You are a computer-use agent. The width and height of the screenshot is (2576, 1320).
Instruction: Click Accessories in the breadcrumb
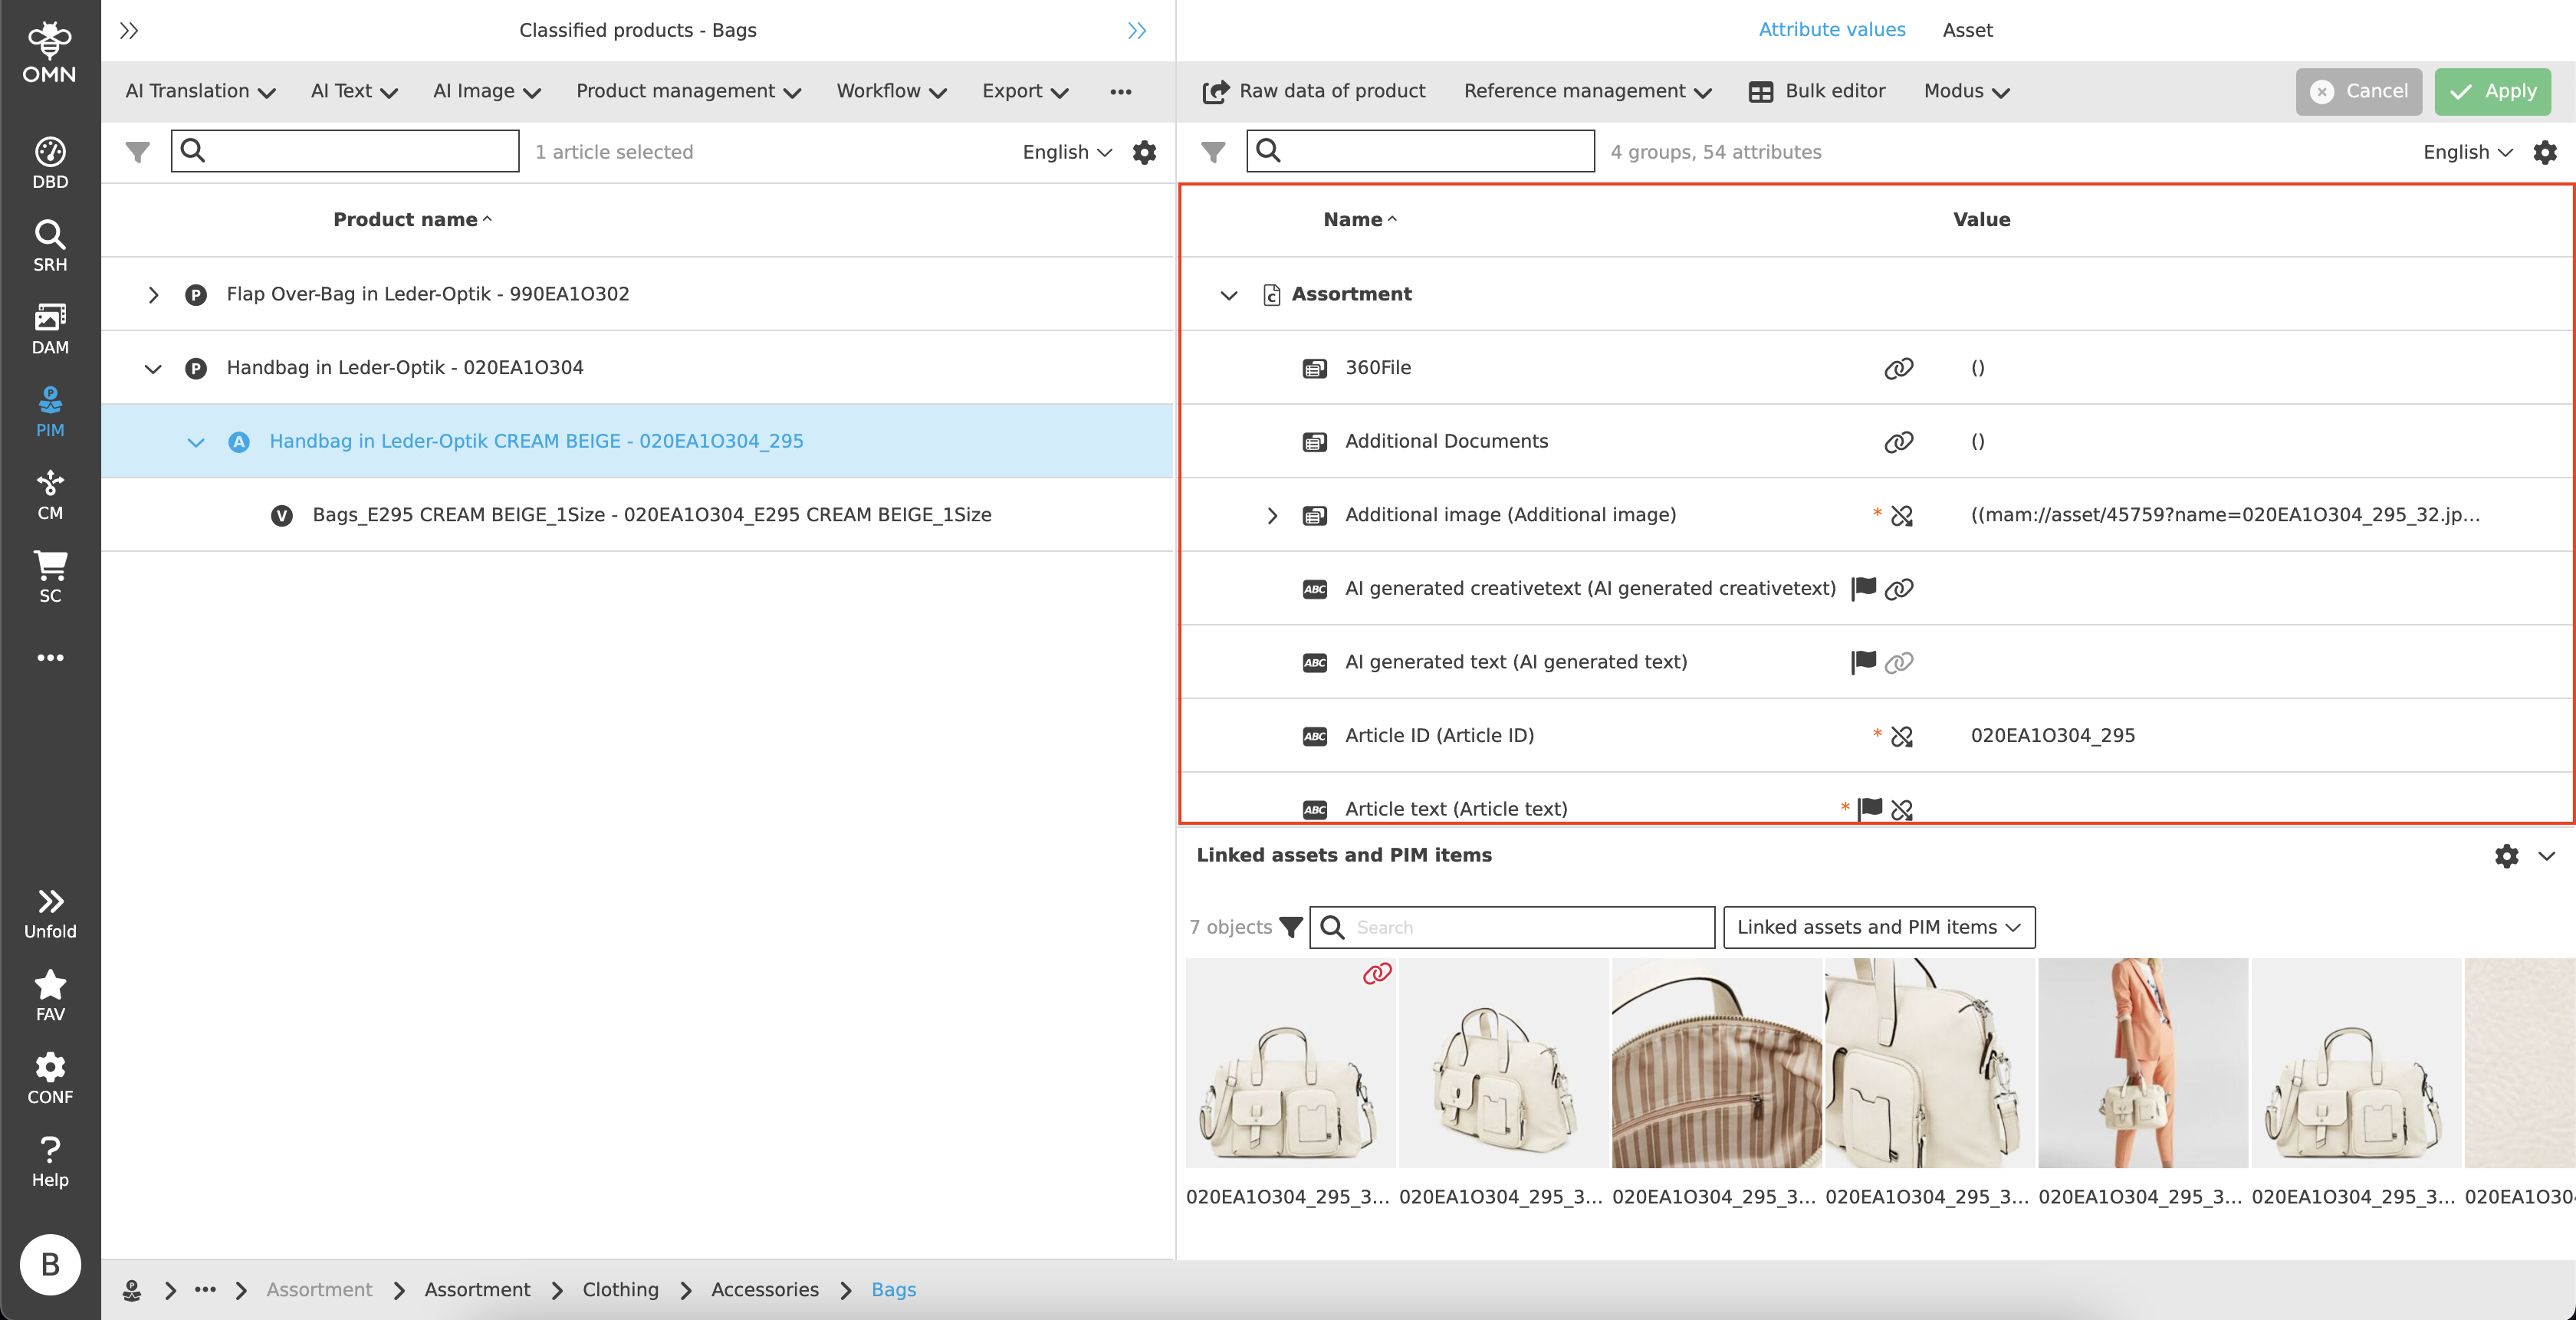(x=764, y=1289)
